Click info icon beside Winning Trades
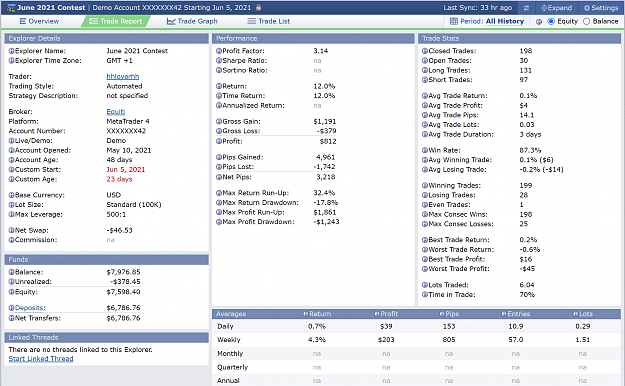 tap(425, 185)
